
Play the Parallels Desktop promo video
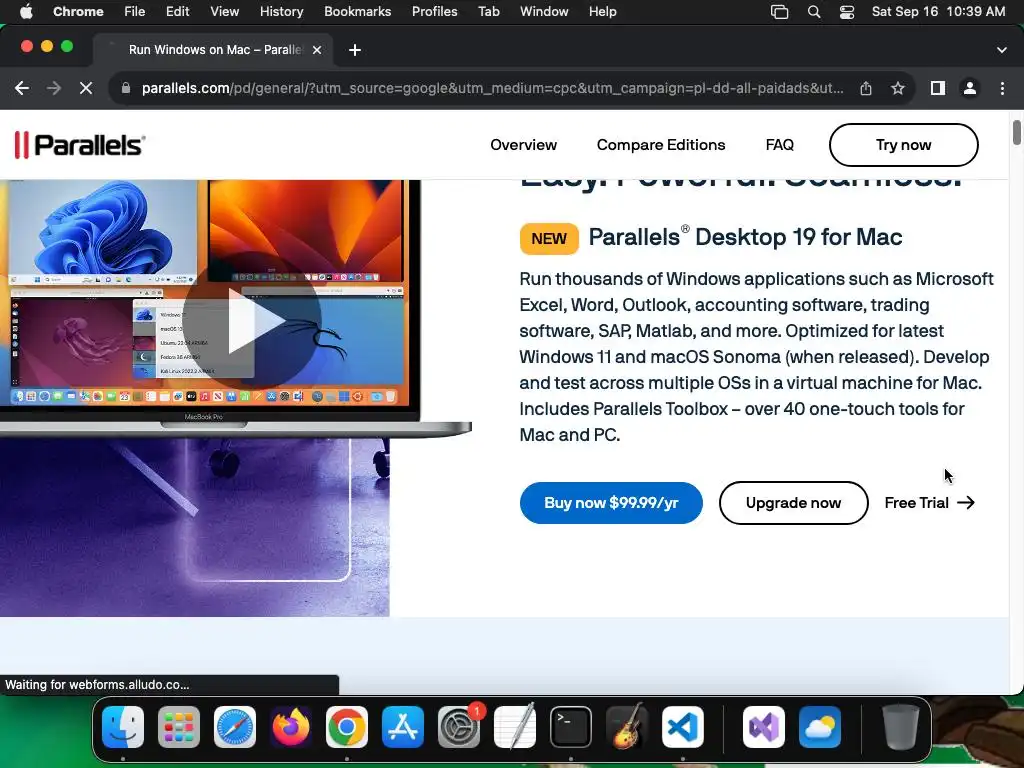pyautogui.click(x=252, y=321)
